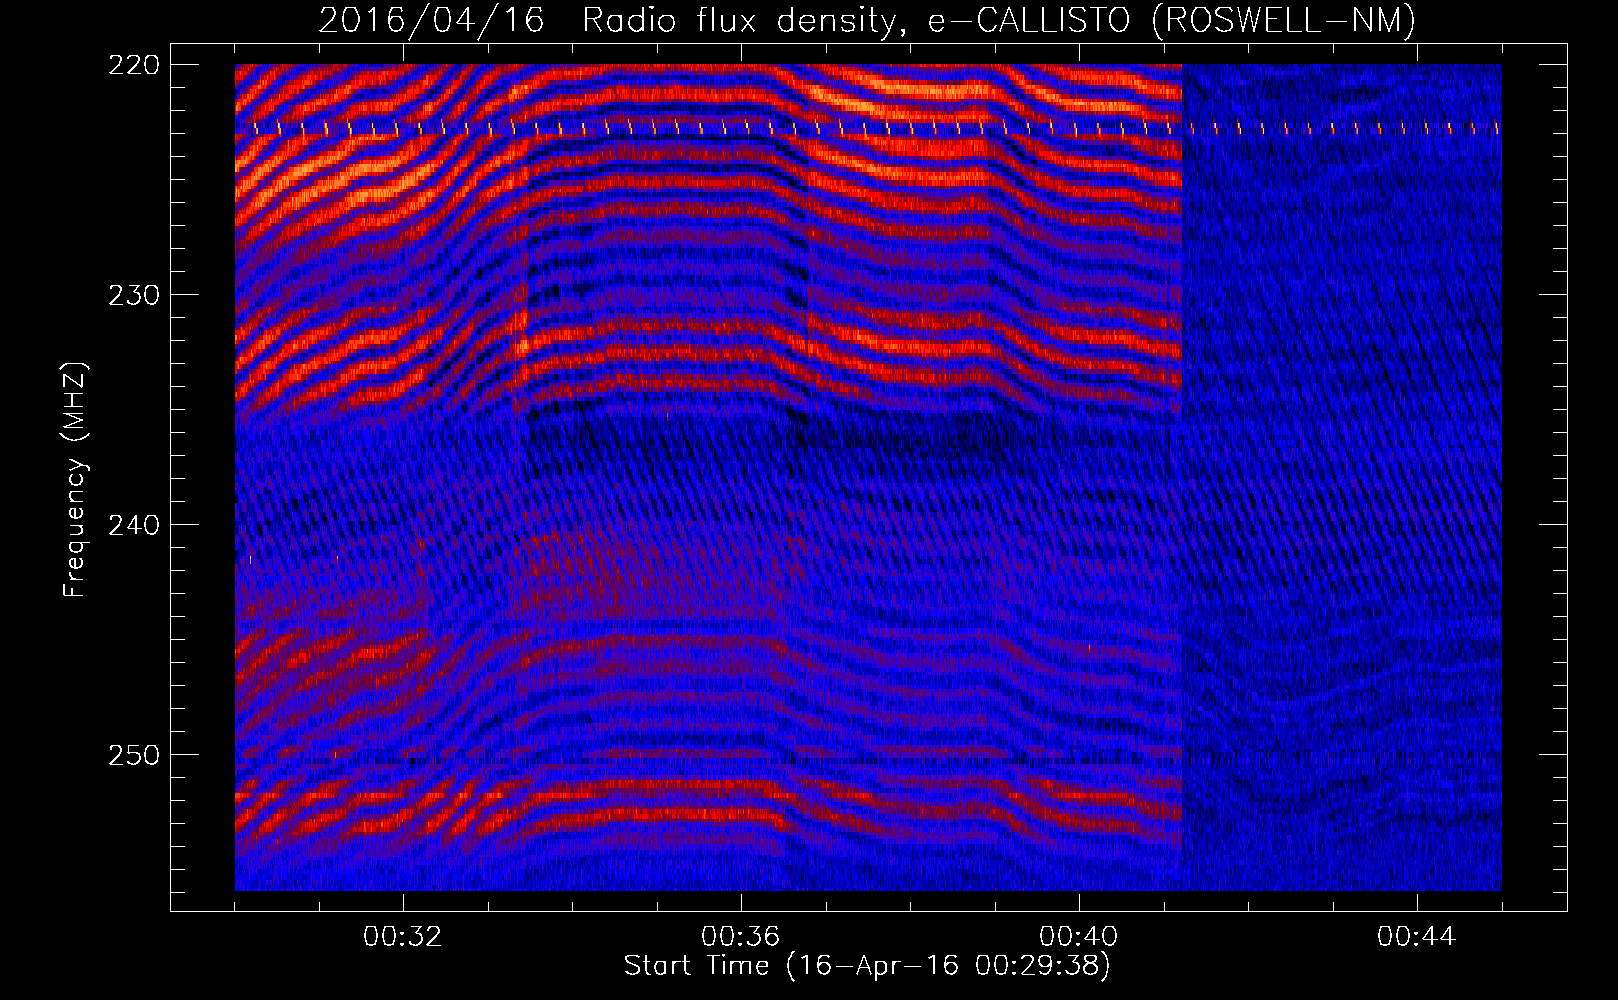Click the Start Time axis caption
1618x1000 pixels.
pos(867,966)
